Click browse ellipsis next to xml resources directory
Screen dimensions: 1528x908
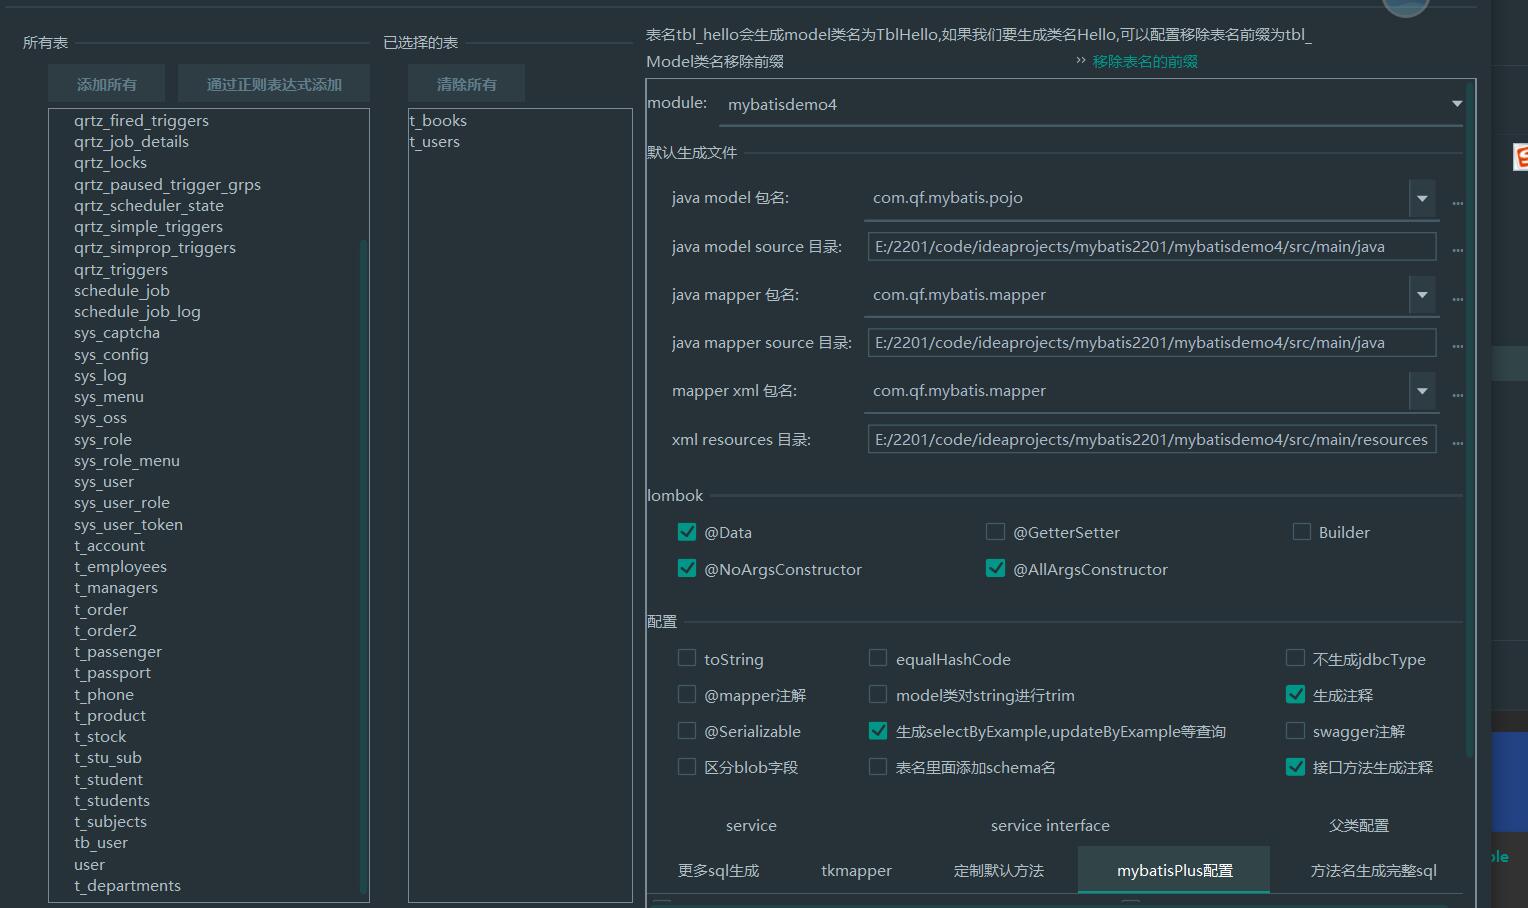pyautogui.click(x=1457, y=443)
